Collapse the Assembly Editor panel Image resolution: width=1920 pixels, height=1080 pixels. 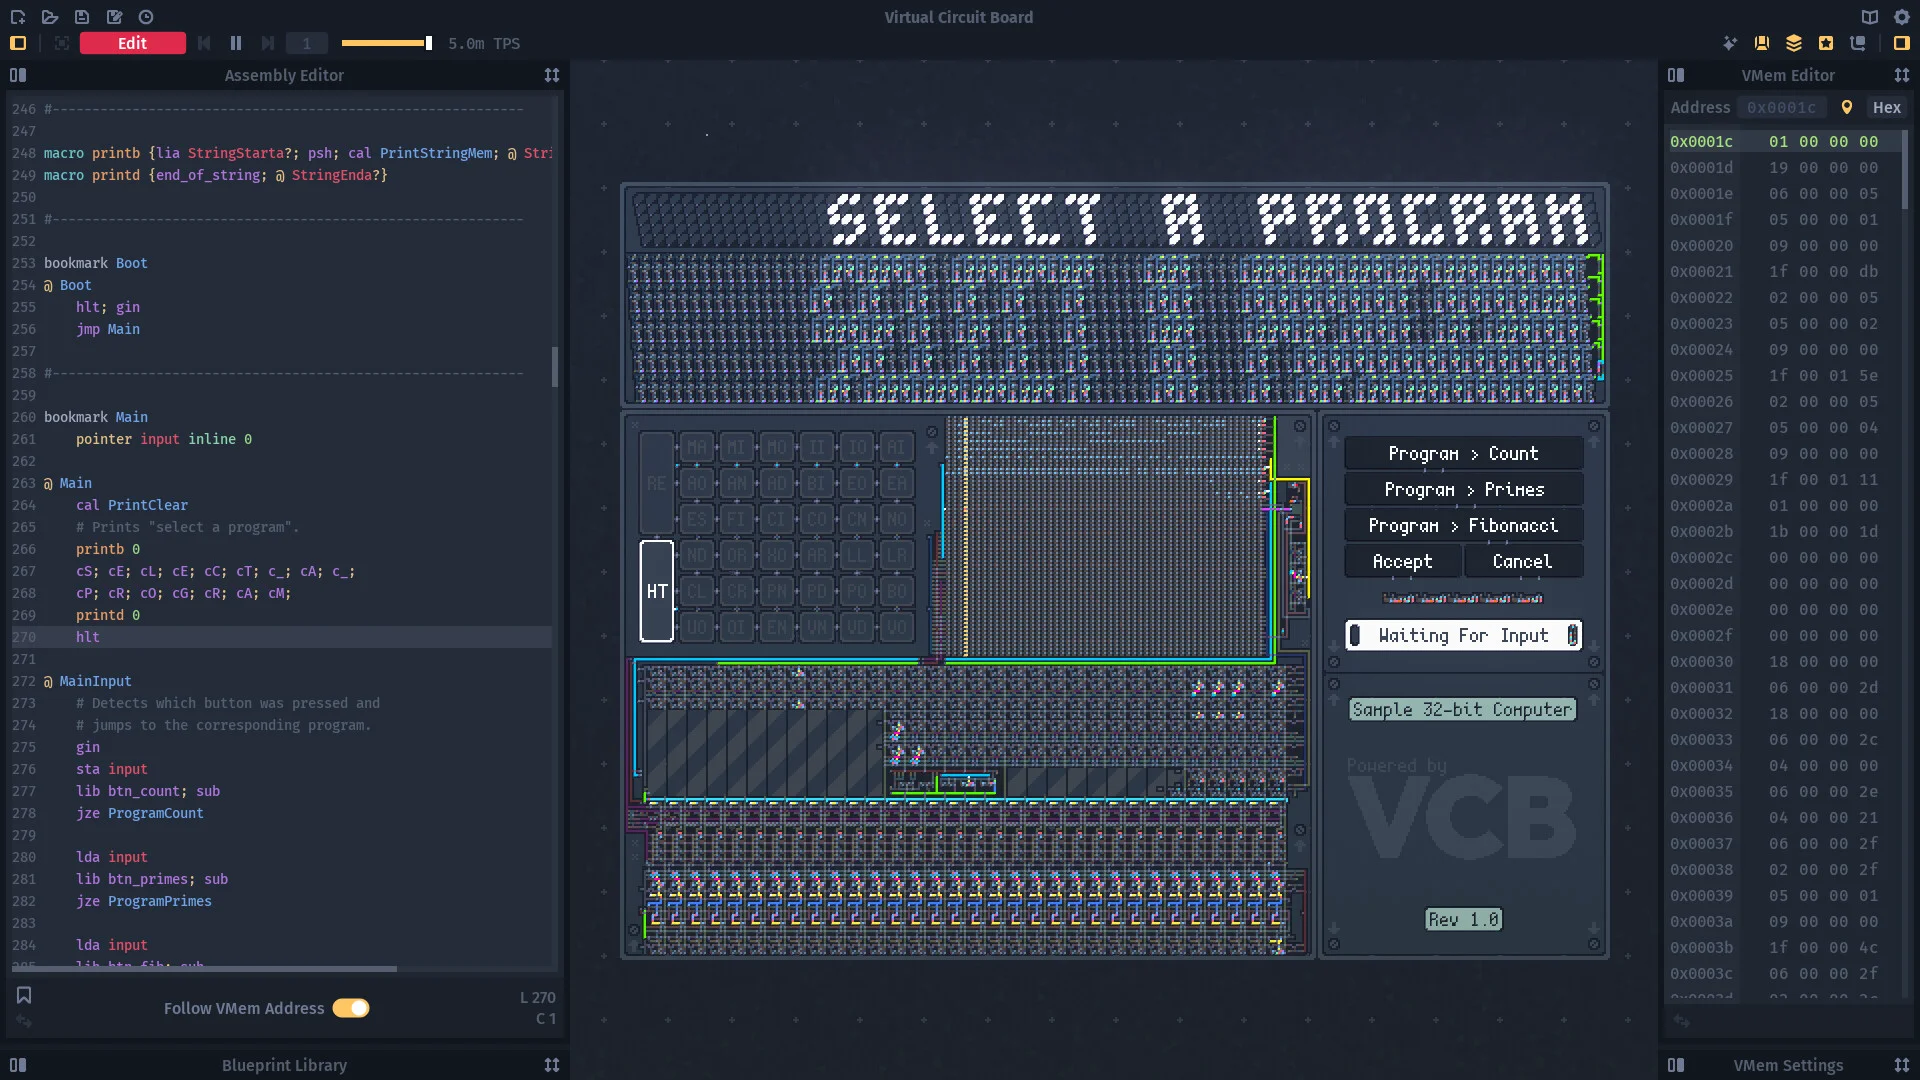(x=19, y=75)
